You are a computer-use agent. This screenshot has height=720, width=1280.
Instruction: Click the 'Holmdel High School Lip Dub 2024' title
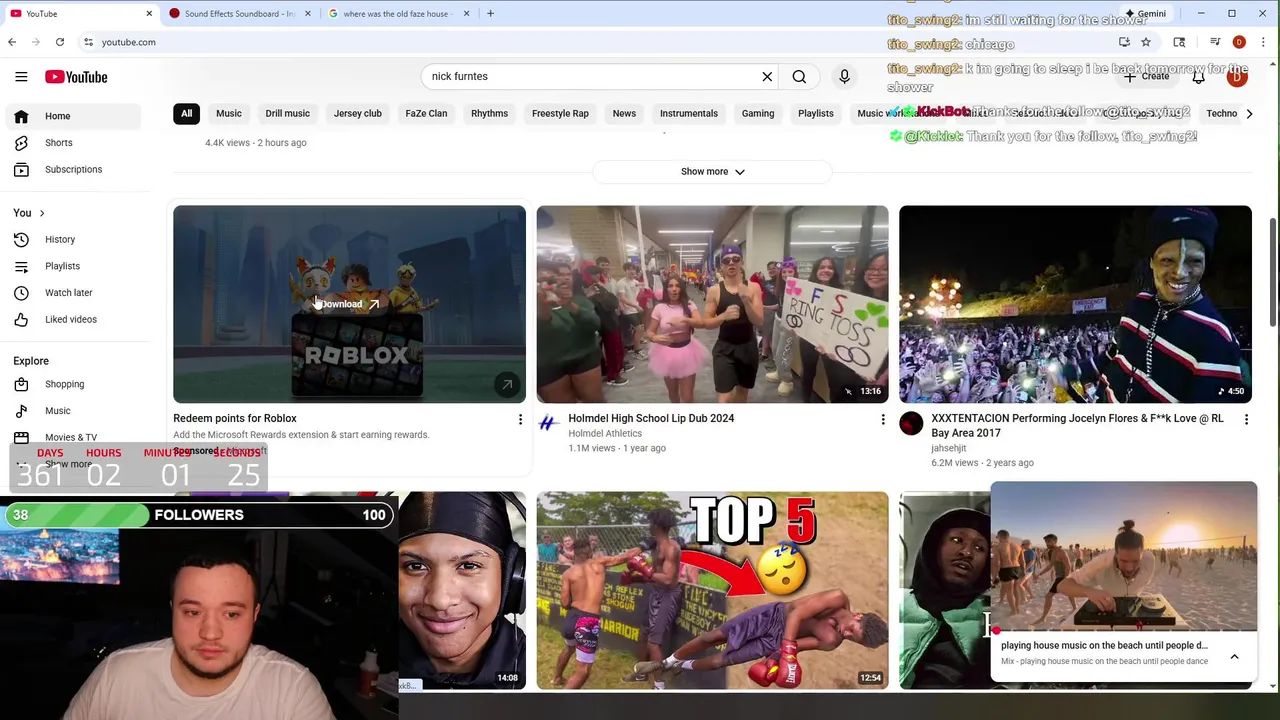(x=651, y=419)
